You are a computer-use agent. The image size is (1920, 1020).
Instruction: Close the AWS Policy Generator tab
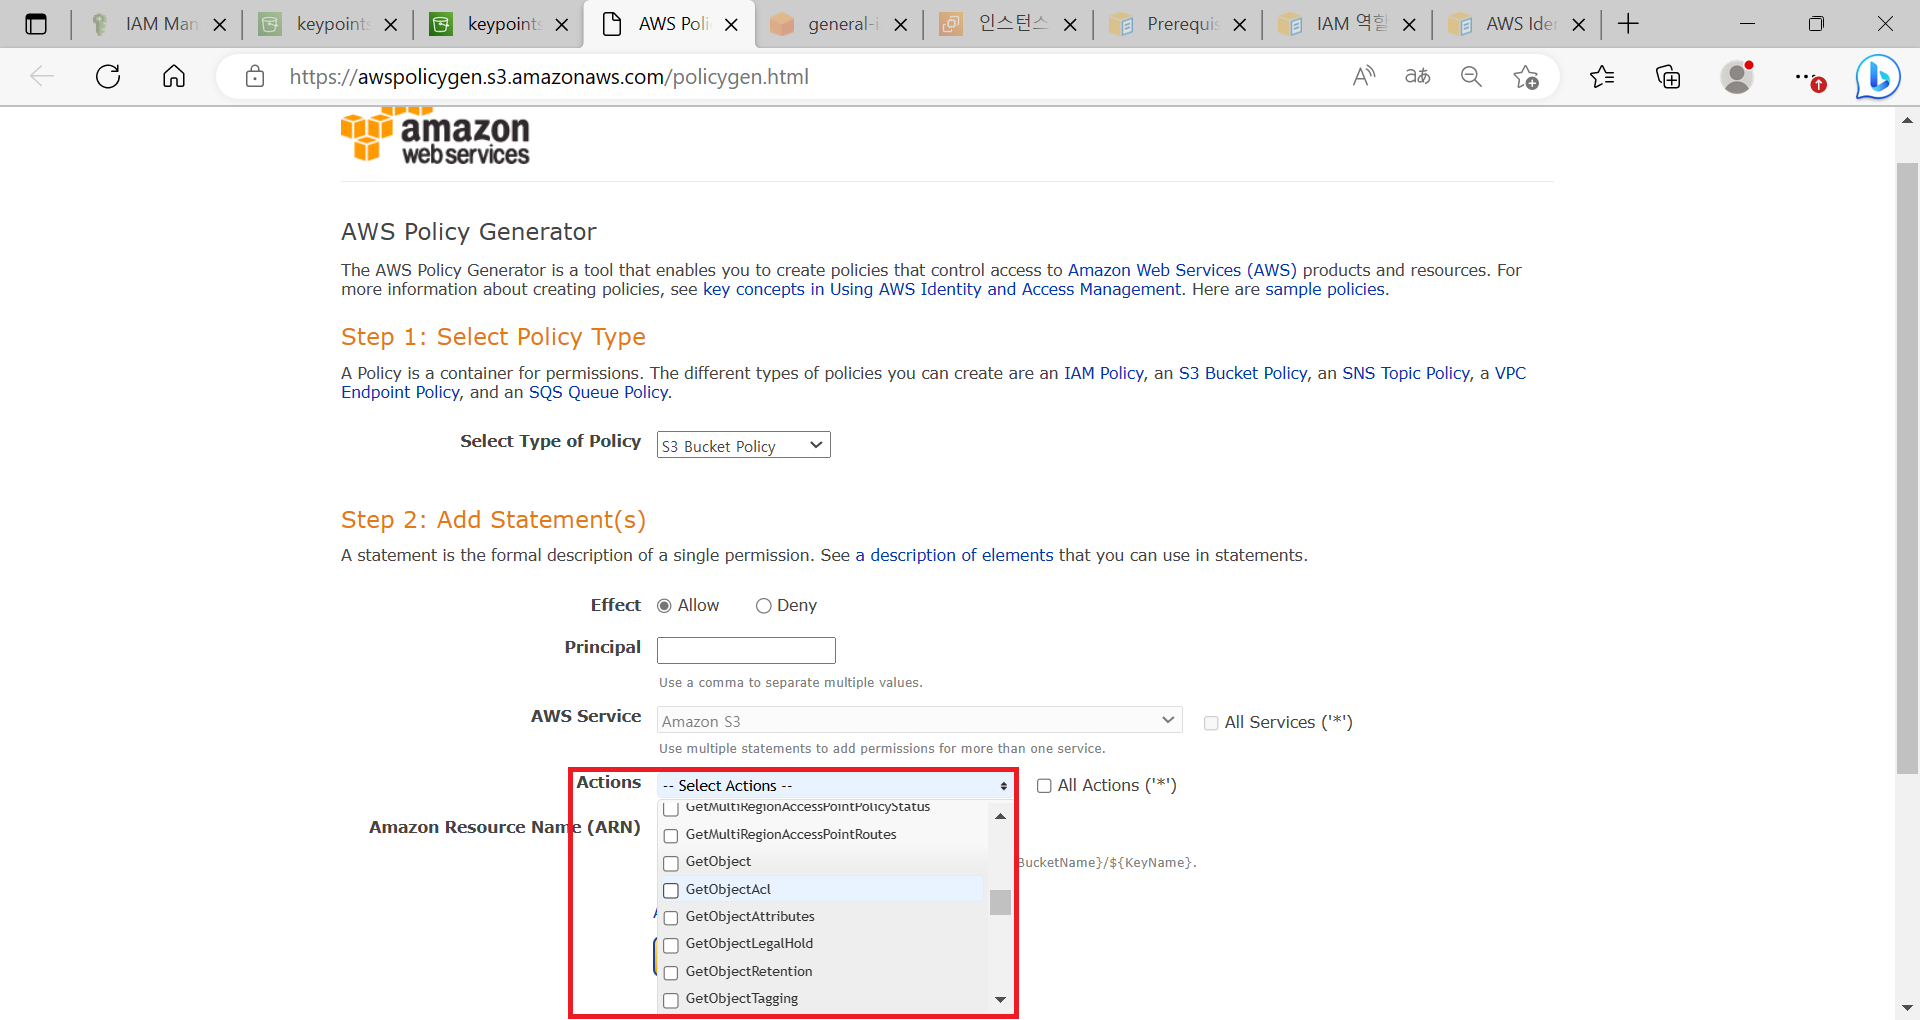point(731,25)
